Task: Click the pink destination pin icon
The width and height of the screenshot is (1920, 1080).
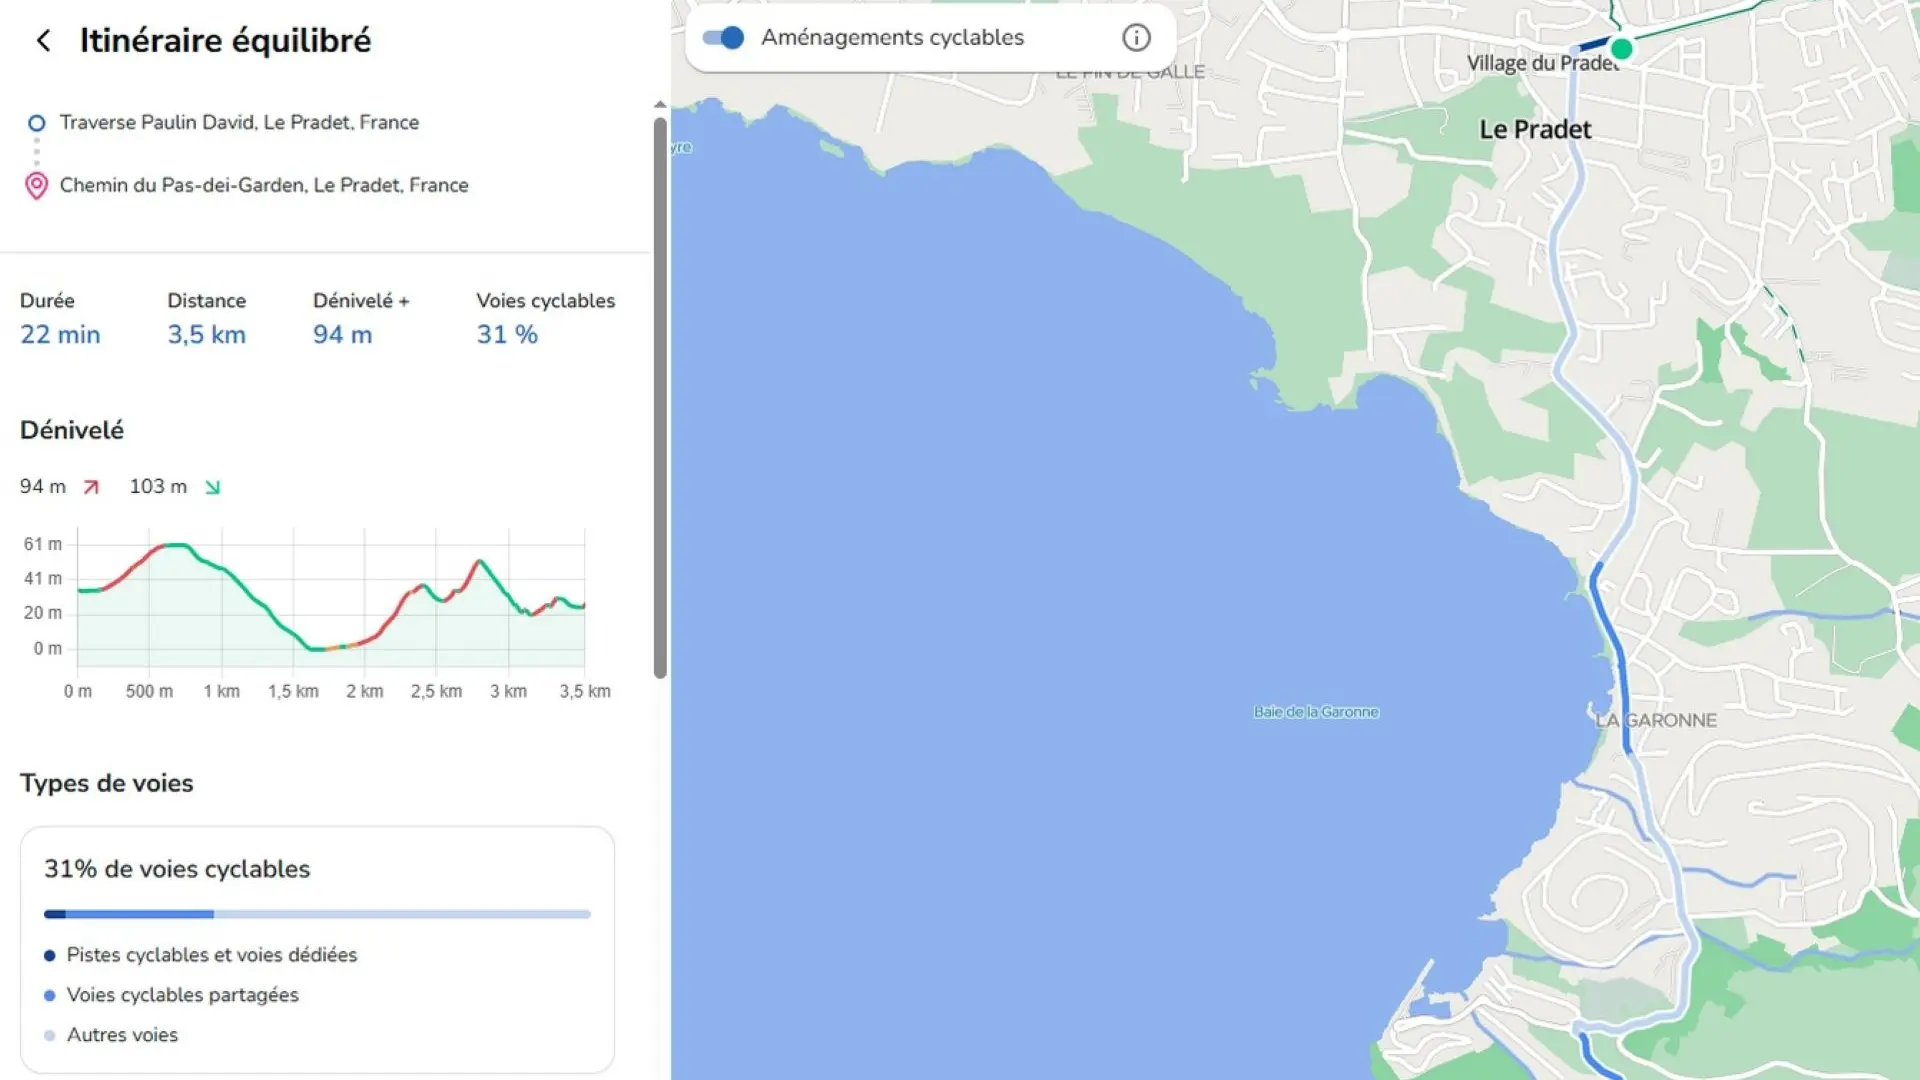Action: point(37,186)
